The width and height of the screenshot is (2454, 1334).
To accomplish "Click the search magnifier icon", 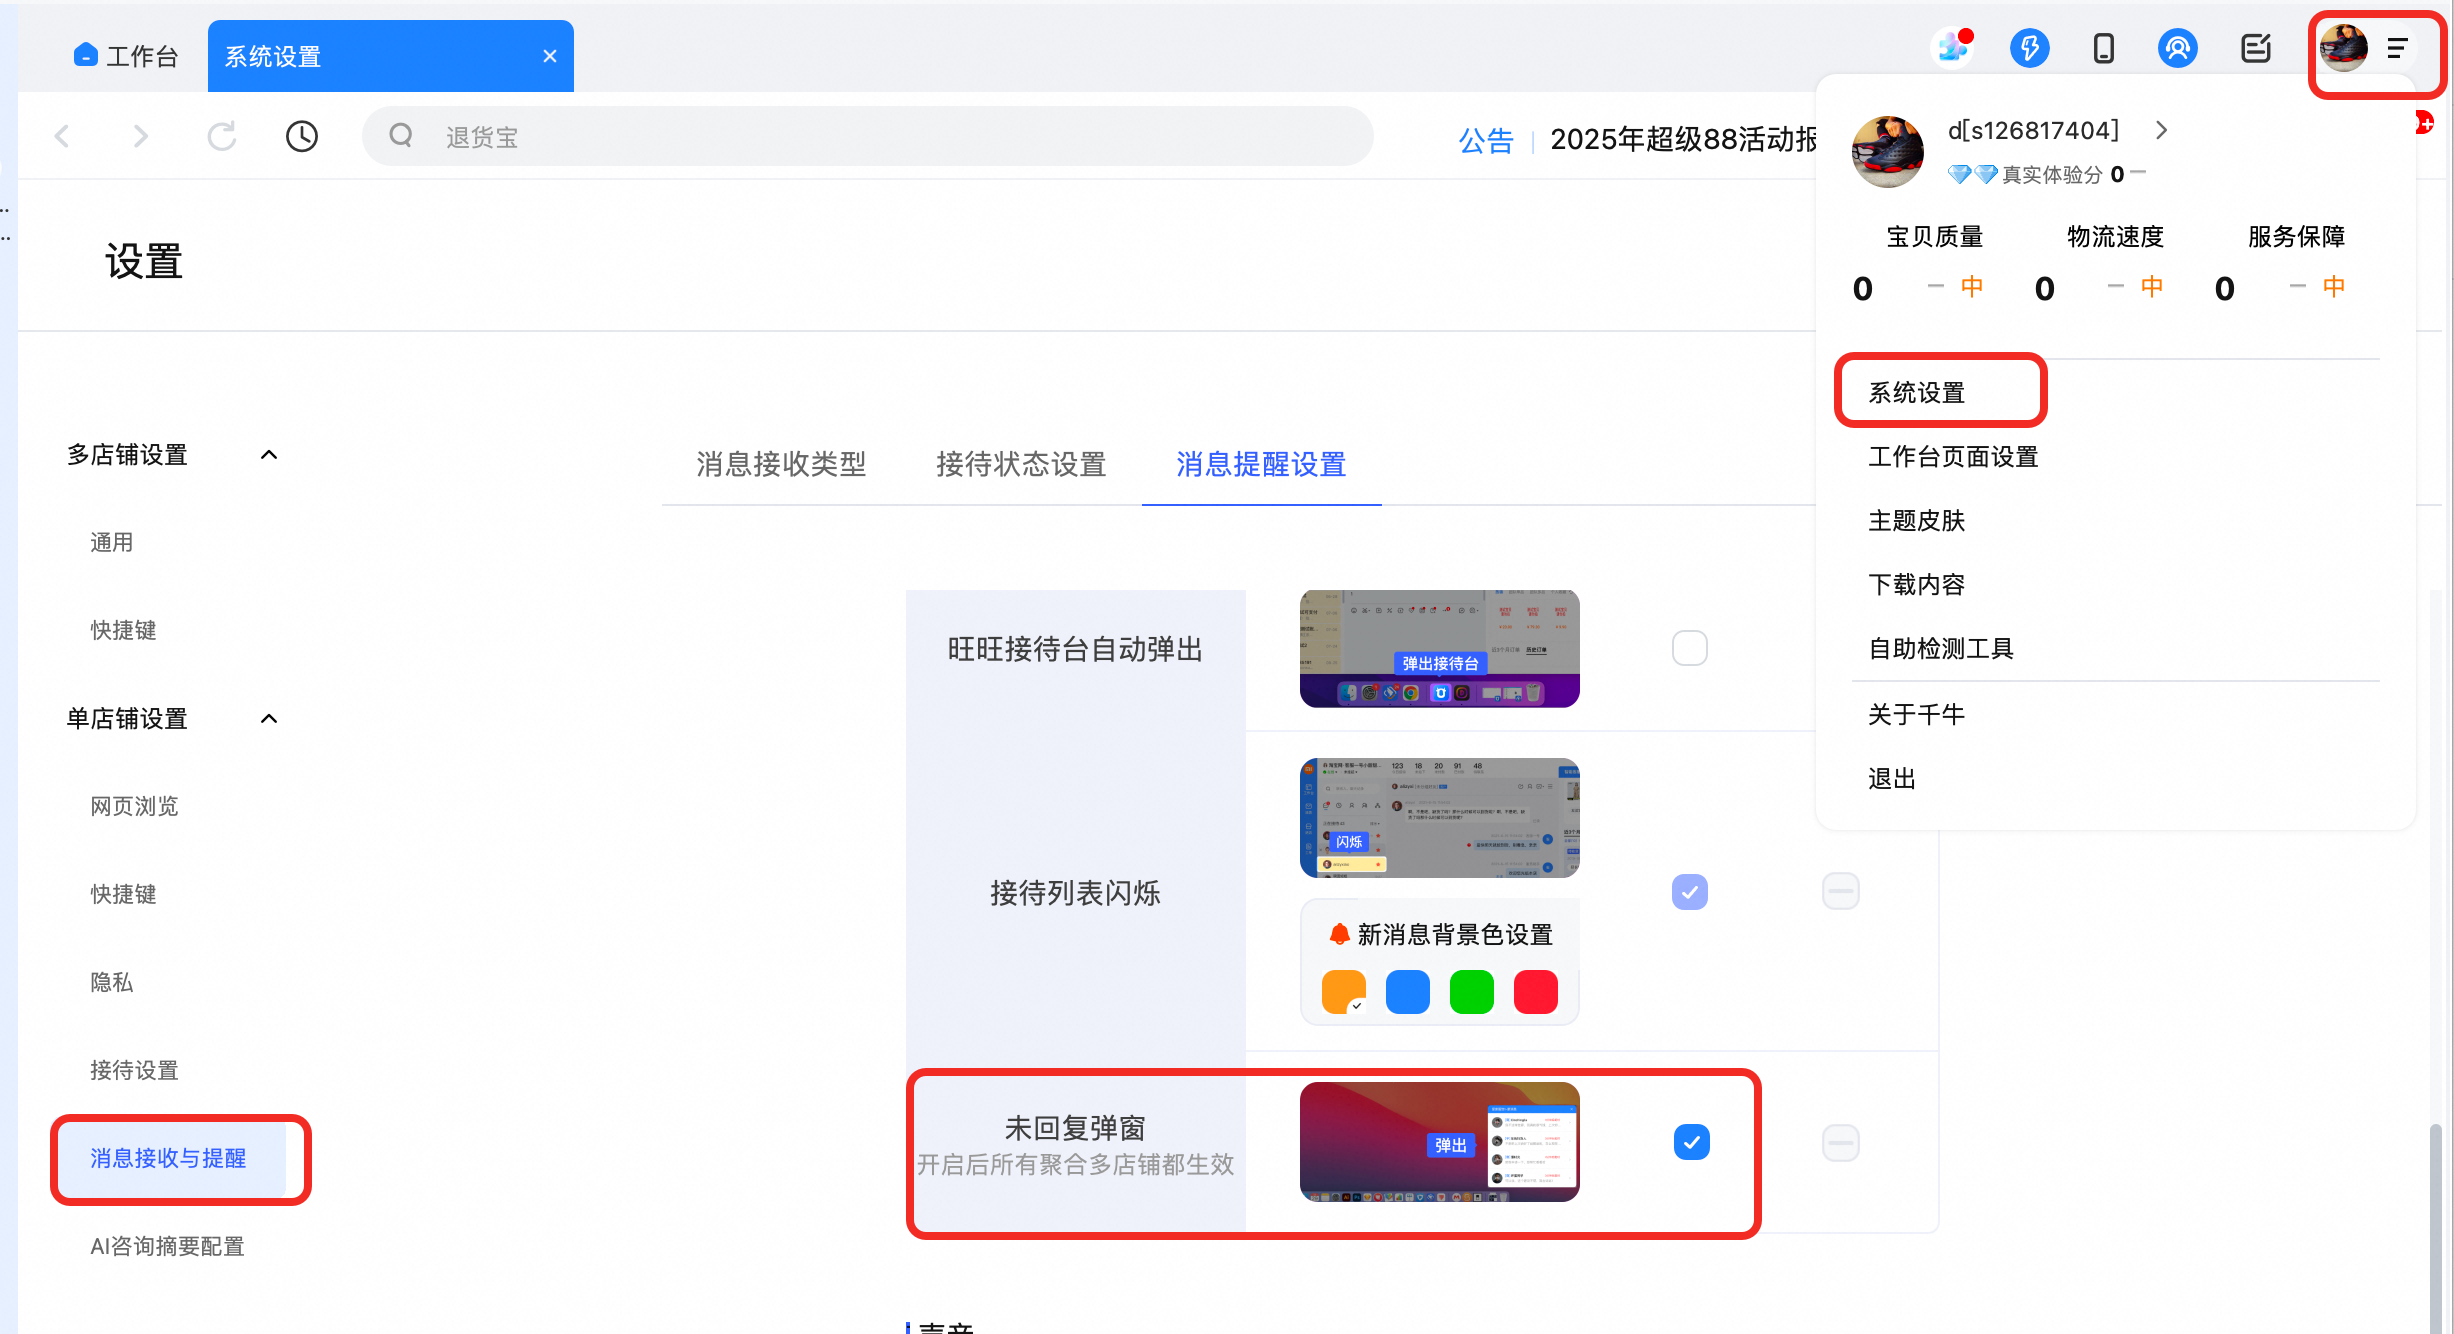I will click(401, 135).
